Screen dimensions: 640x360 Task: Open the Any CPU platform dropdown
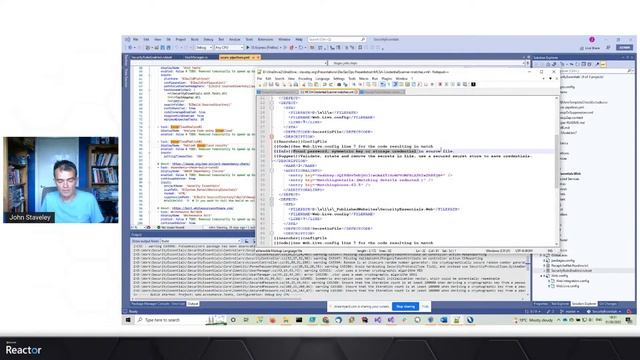(229, 48)
